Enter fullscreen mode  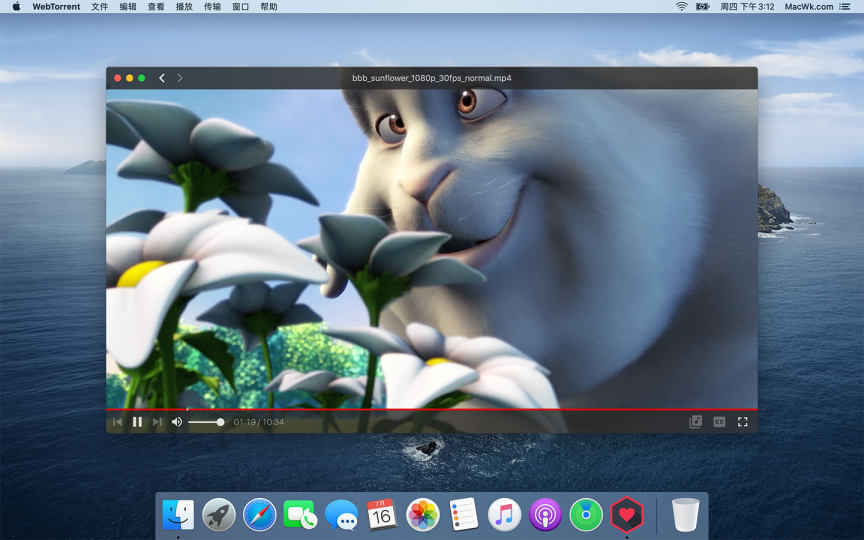click(742, 422)
